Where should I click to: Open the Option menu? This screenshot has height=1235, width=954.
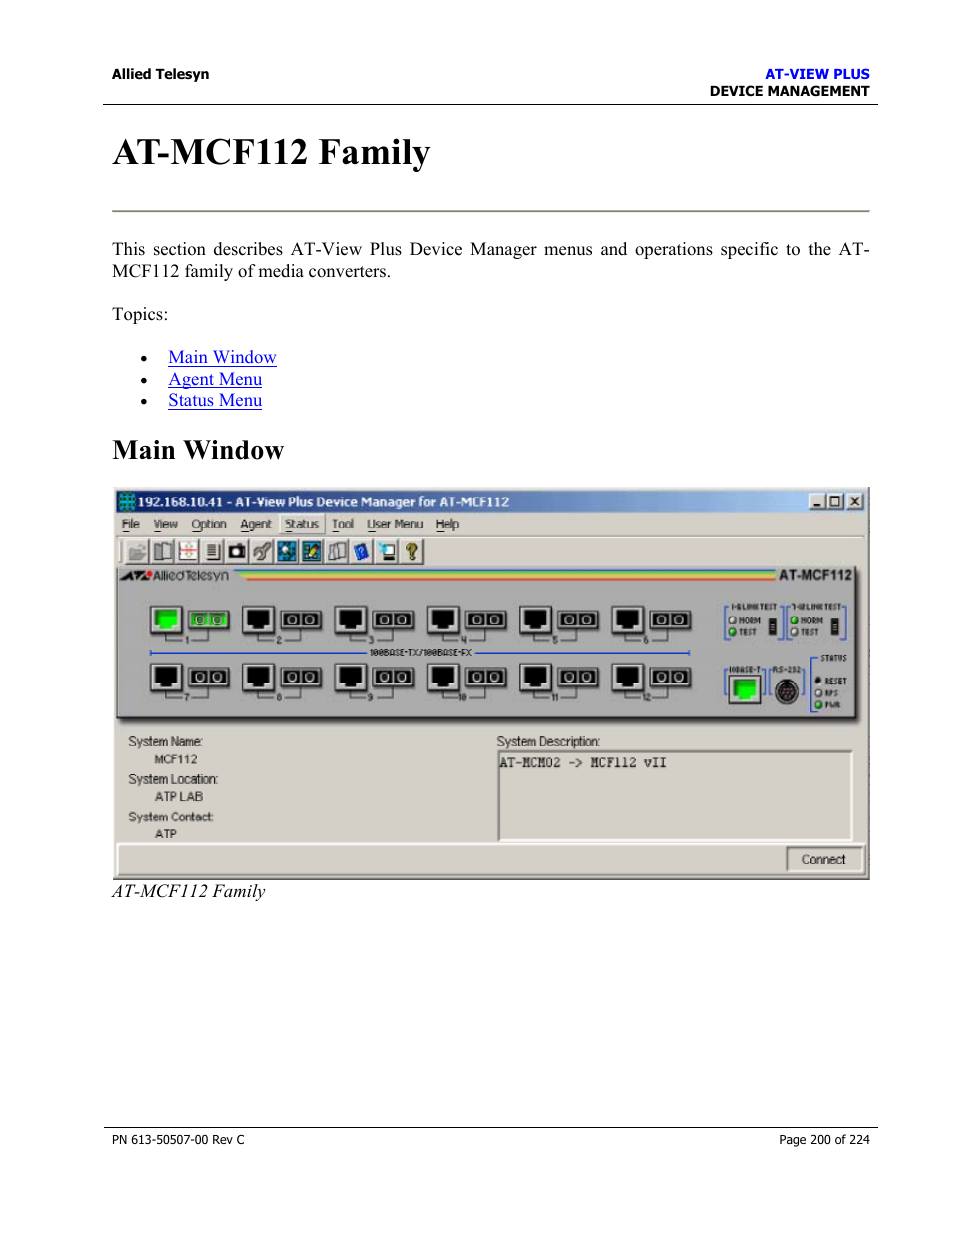[x=209, y=524]
